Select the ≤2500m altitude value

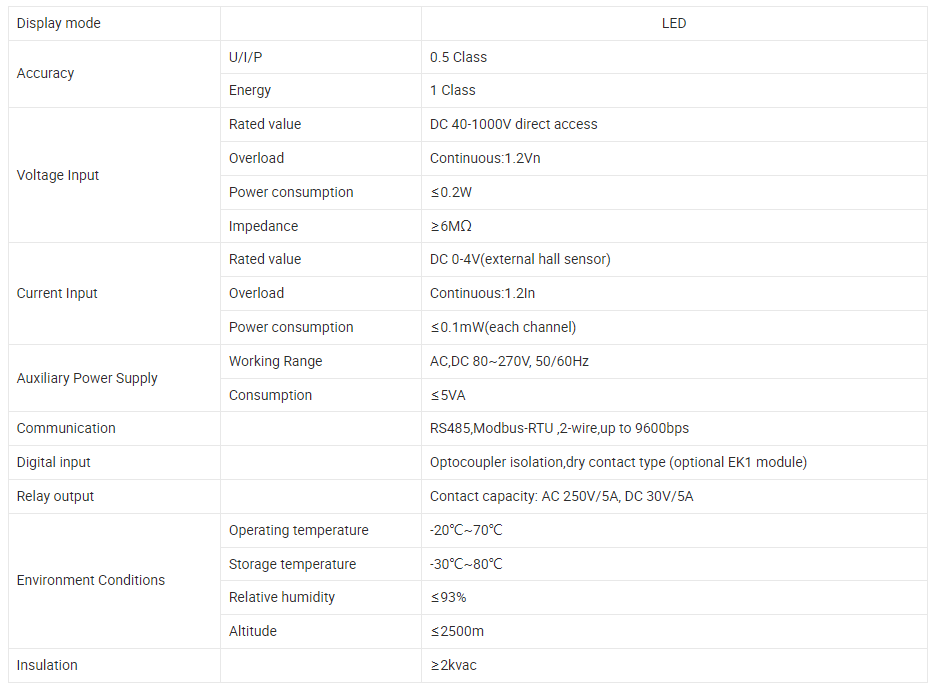[458, 631]
